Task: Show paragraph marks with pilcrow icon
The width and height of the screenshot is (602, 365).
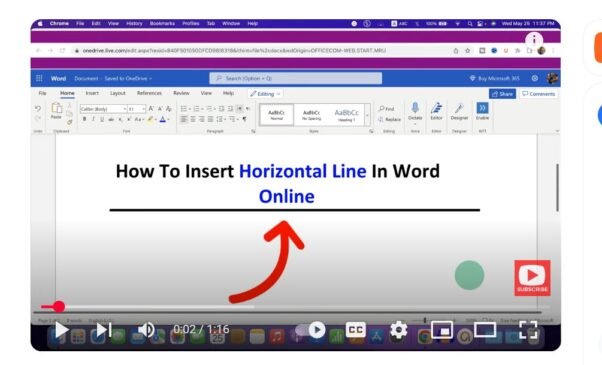Action: tap(244, 119)
